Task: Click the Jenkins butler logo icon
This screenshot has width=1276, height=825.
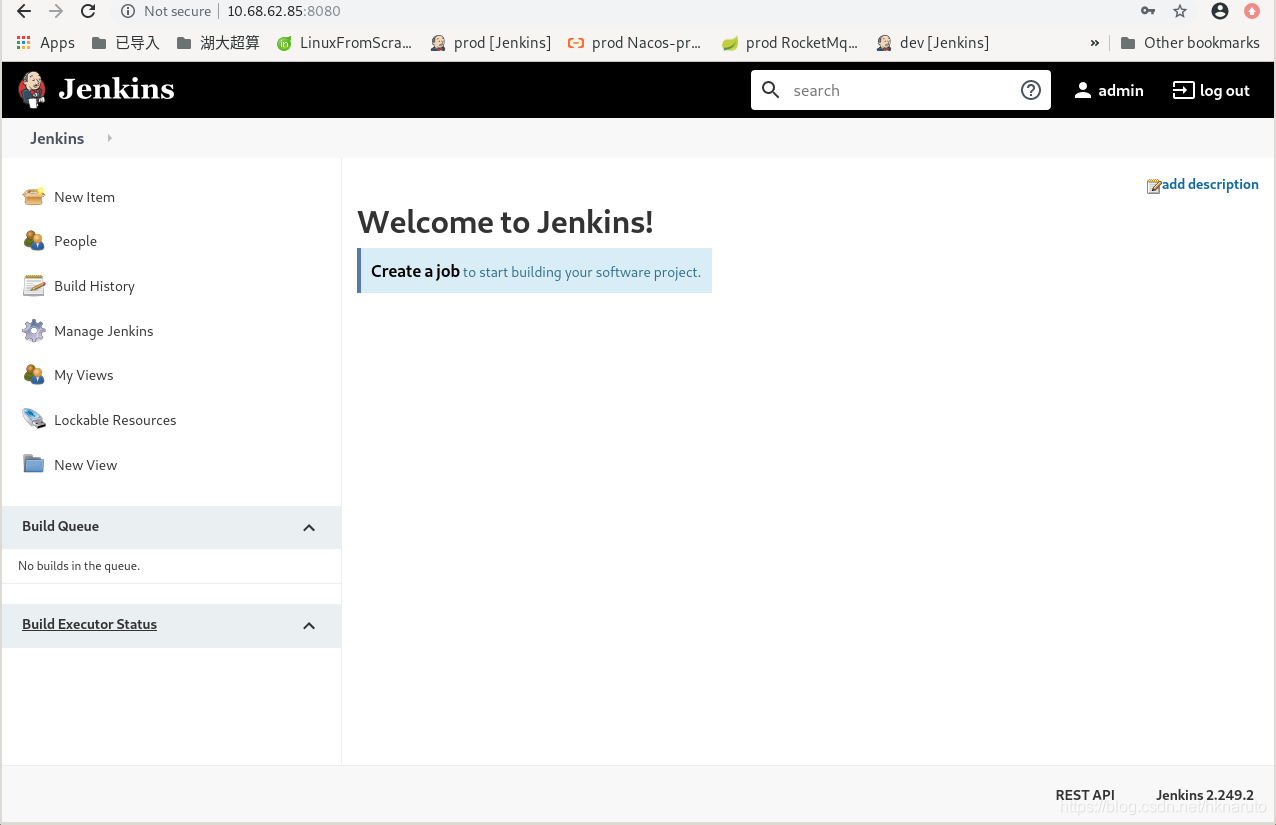Action: coord(32,90)
